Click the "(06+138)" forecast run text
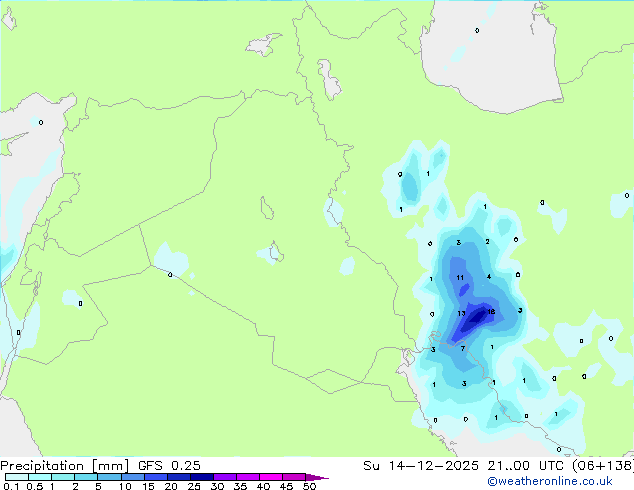 pyautogui.click(x=603, y=466)
